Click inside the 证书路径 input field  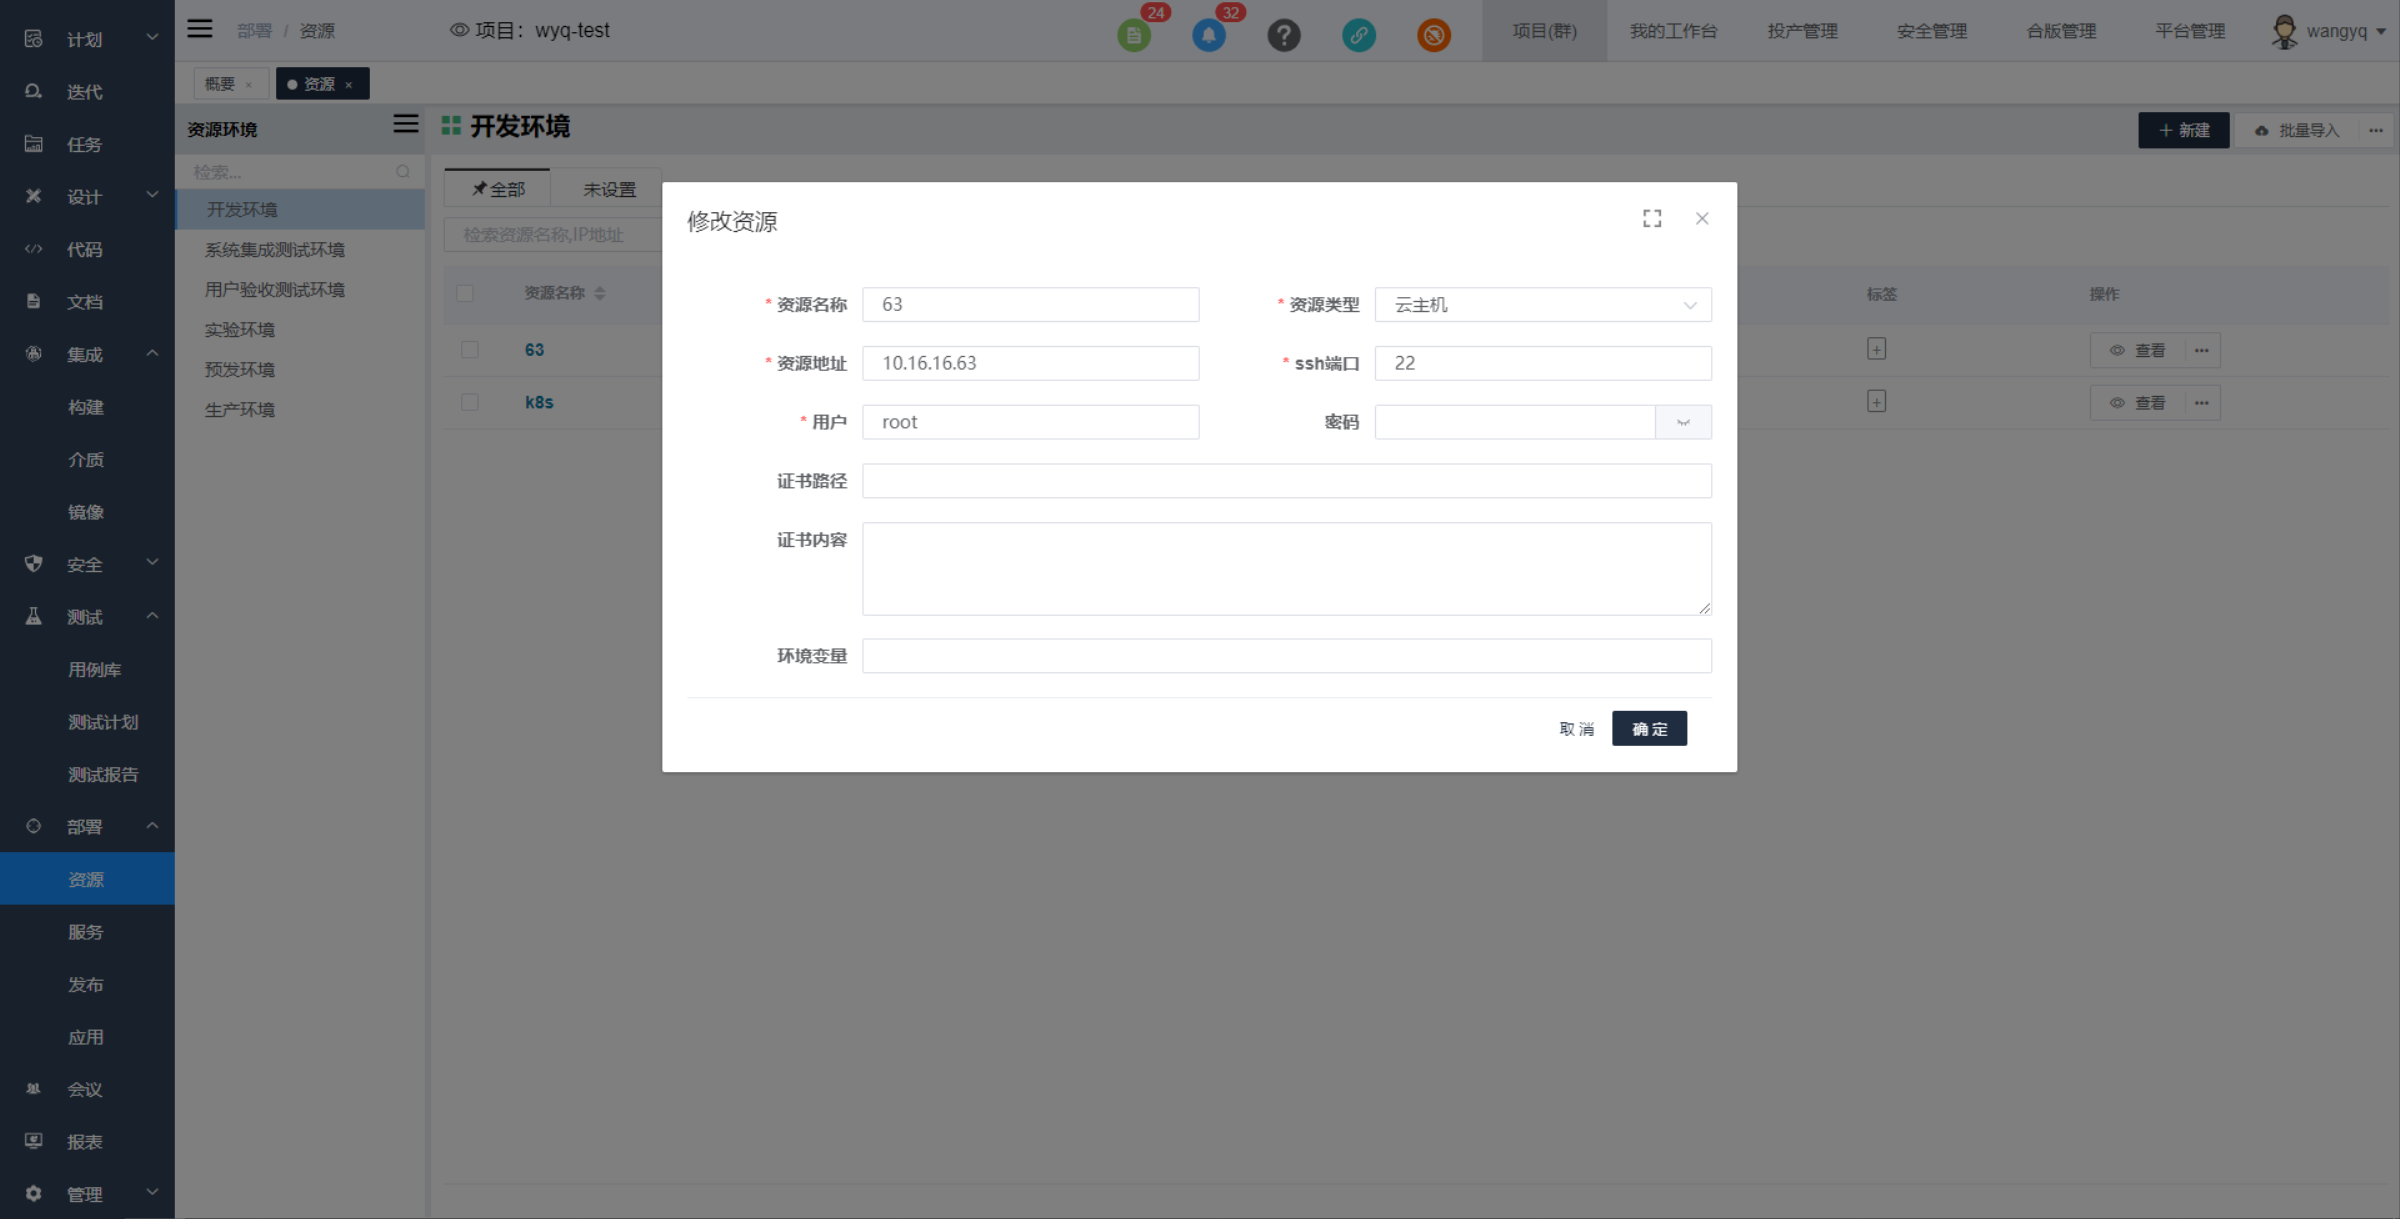pyautogui.click(x=1285, y=481)
